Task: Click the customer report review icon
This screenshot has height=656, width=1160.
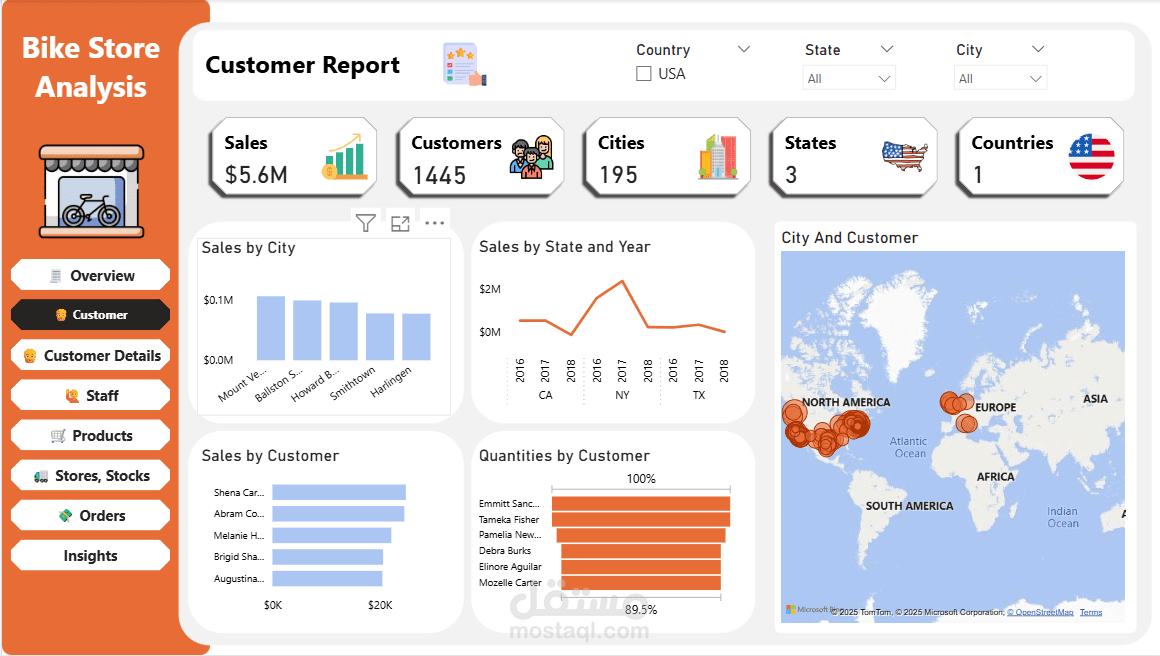Action: point(465,64)
